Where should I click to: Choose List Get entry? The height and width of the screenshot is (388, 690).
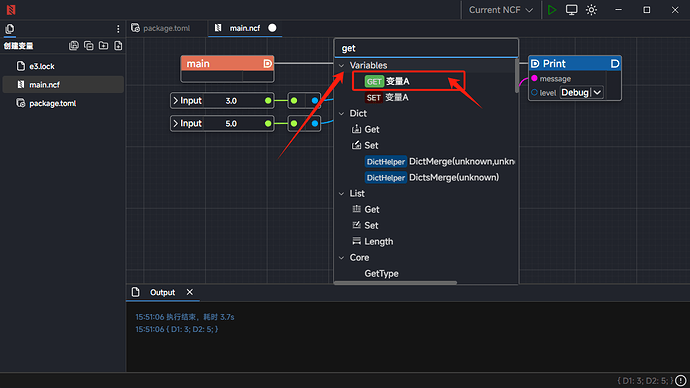366,209
